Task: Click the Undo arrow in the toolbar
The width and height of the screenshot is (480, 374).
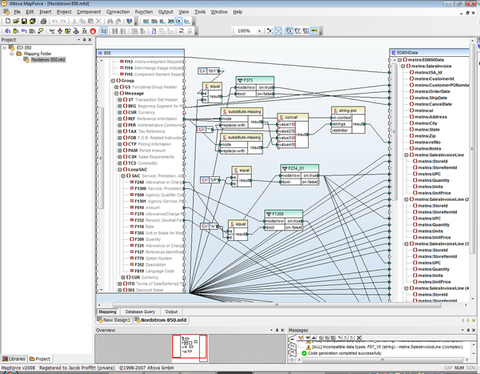Action: pyautogui.click(x=55, y=21)
